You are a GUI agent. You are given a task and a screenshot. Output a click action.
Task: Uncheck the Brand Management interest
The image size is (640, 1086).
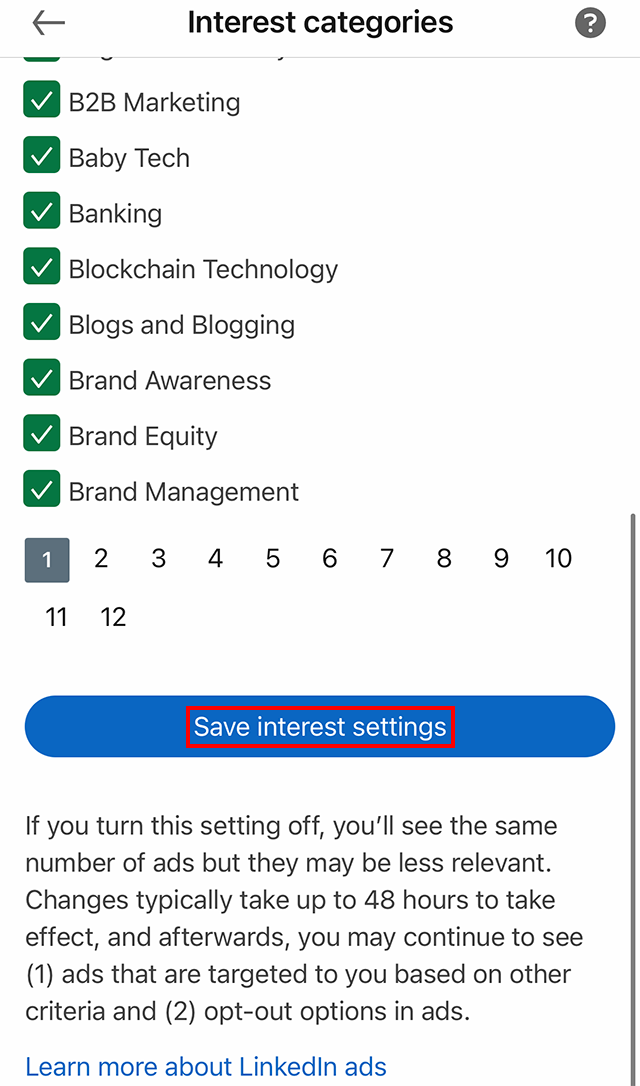[x=41, y=490]
